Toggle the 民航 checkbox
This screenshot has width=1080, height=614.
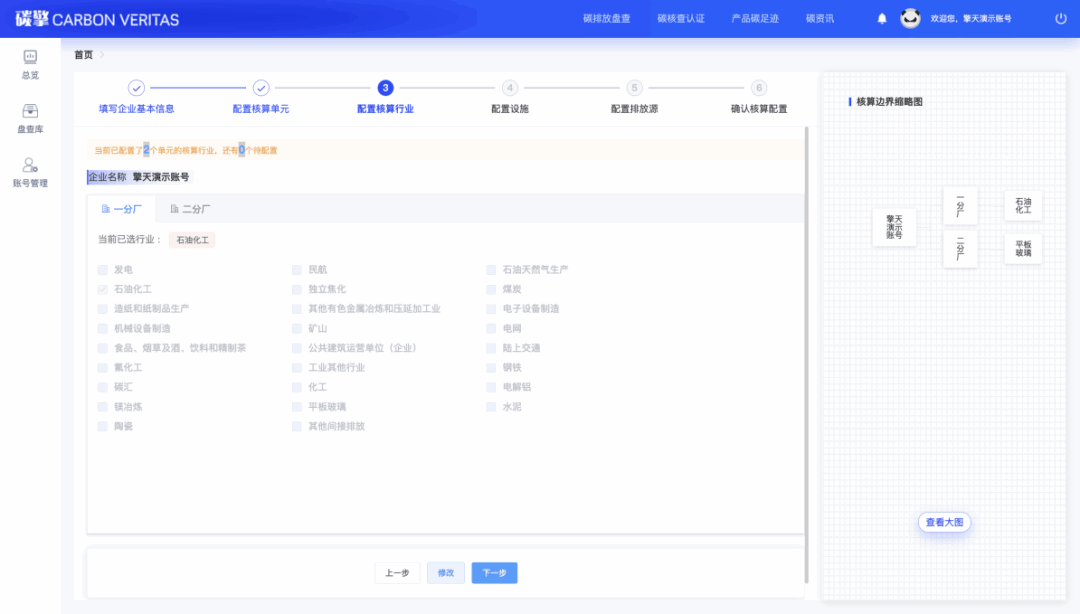click(297, 269)
